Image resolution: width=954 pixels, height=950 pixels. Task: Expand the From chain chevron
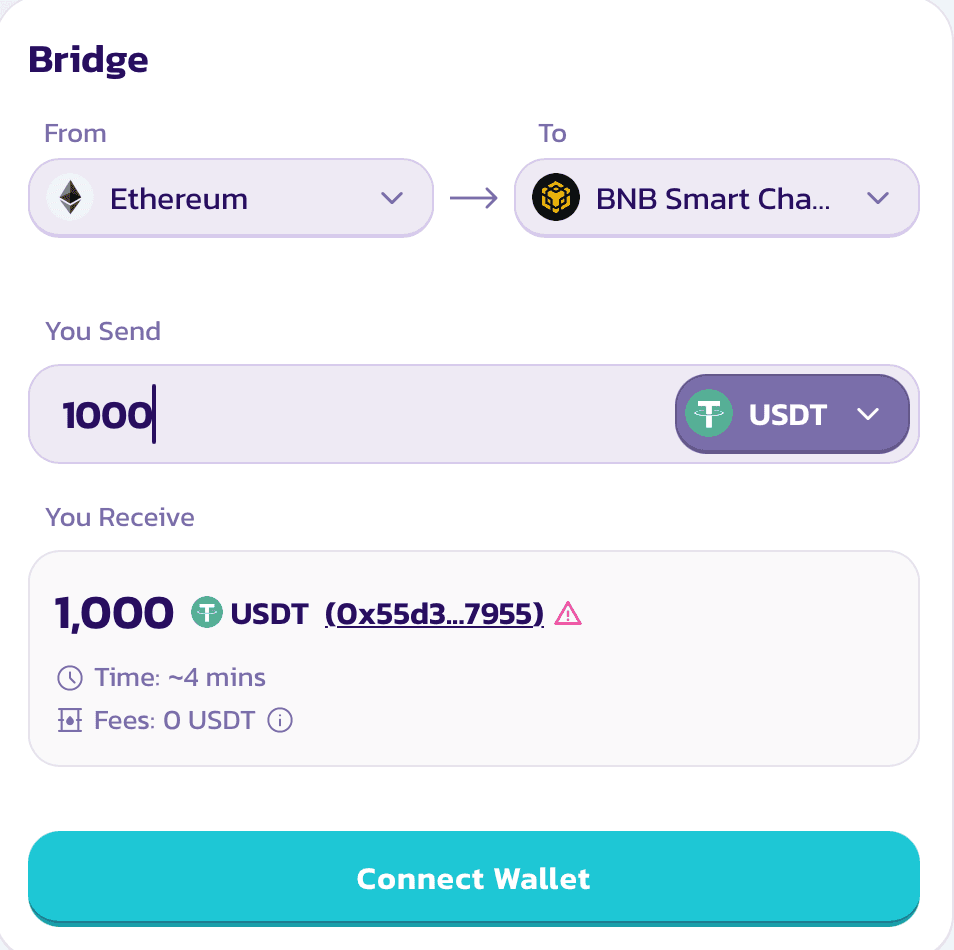click(x=392, y=198)
